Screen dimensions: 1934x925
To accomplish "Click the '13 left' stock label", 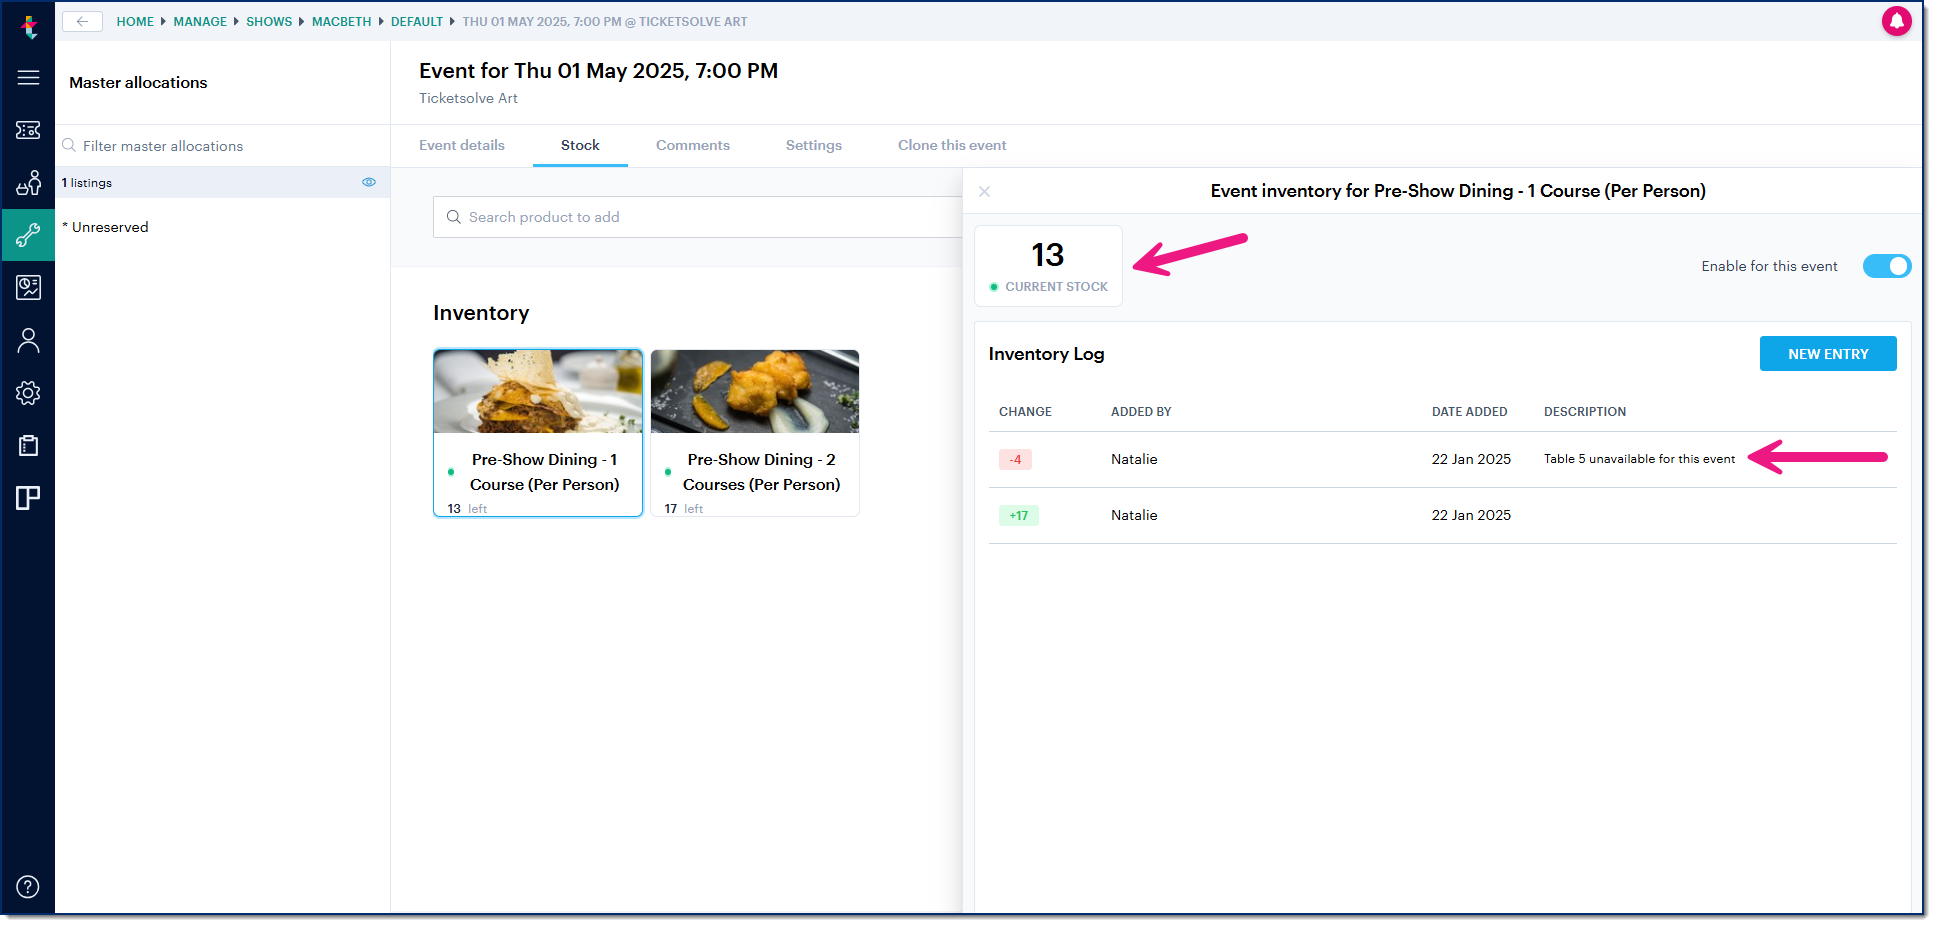I will coord(467,509).
